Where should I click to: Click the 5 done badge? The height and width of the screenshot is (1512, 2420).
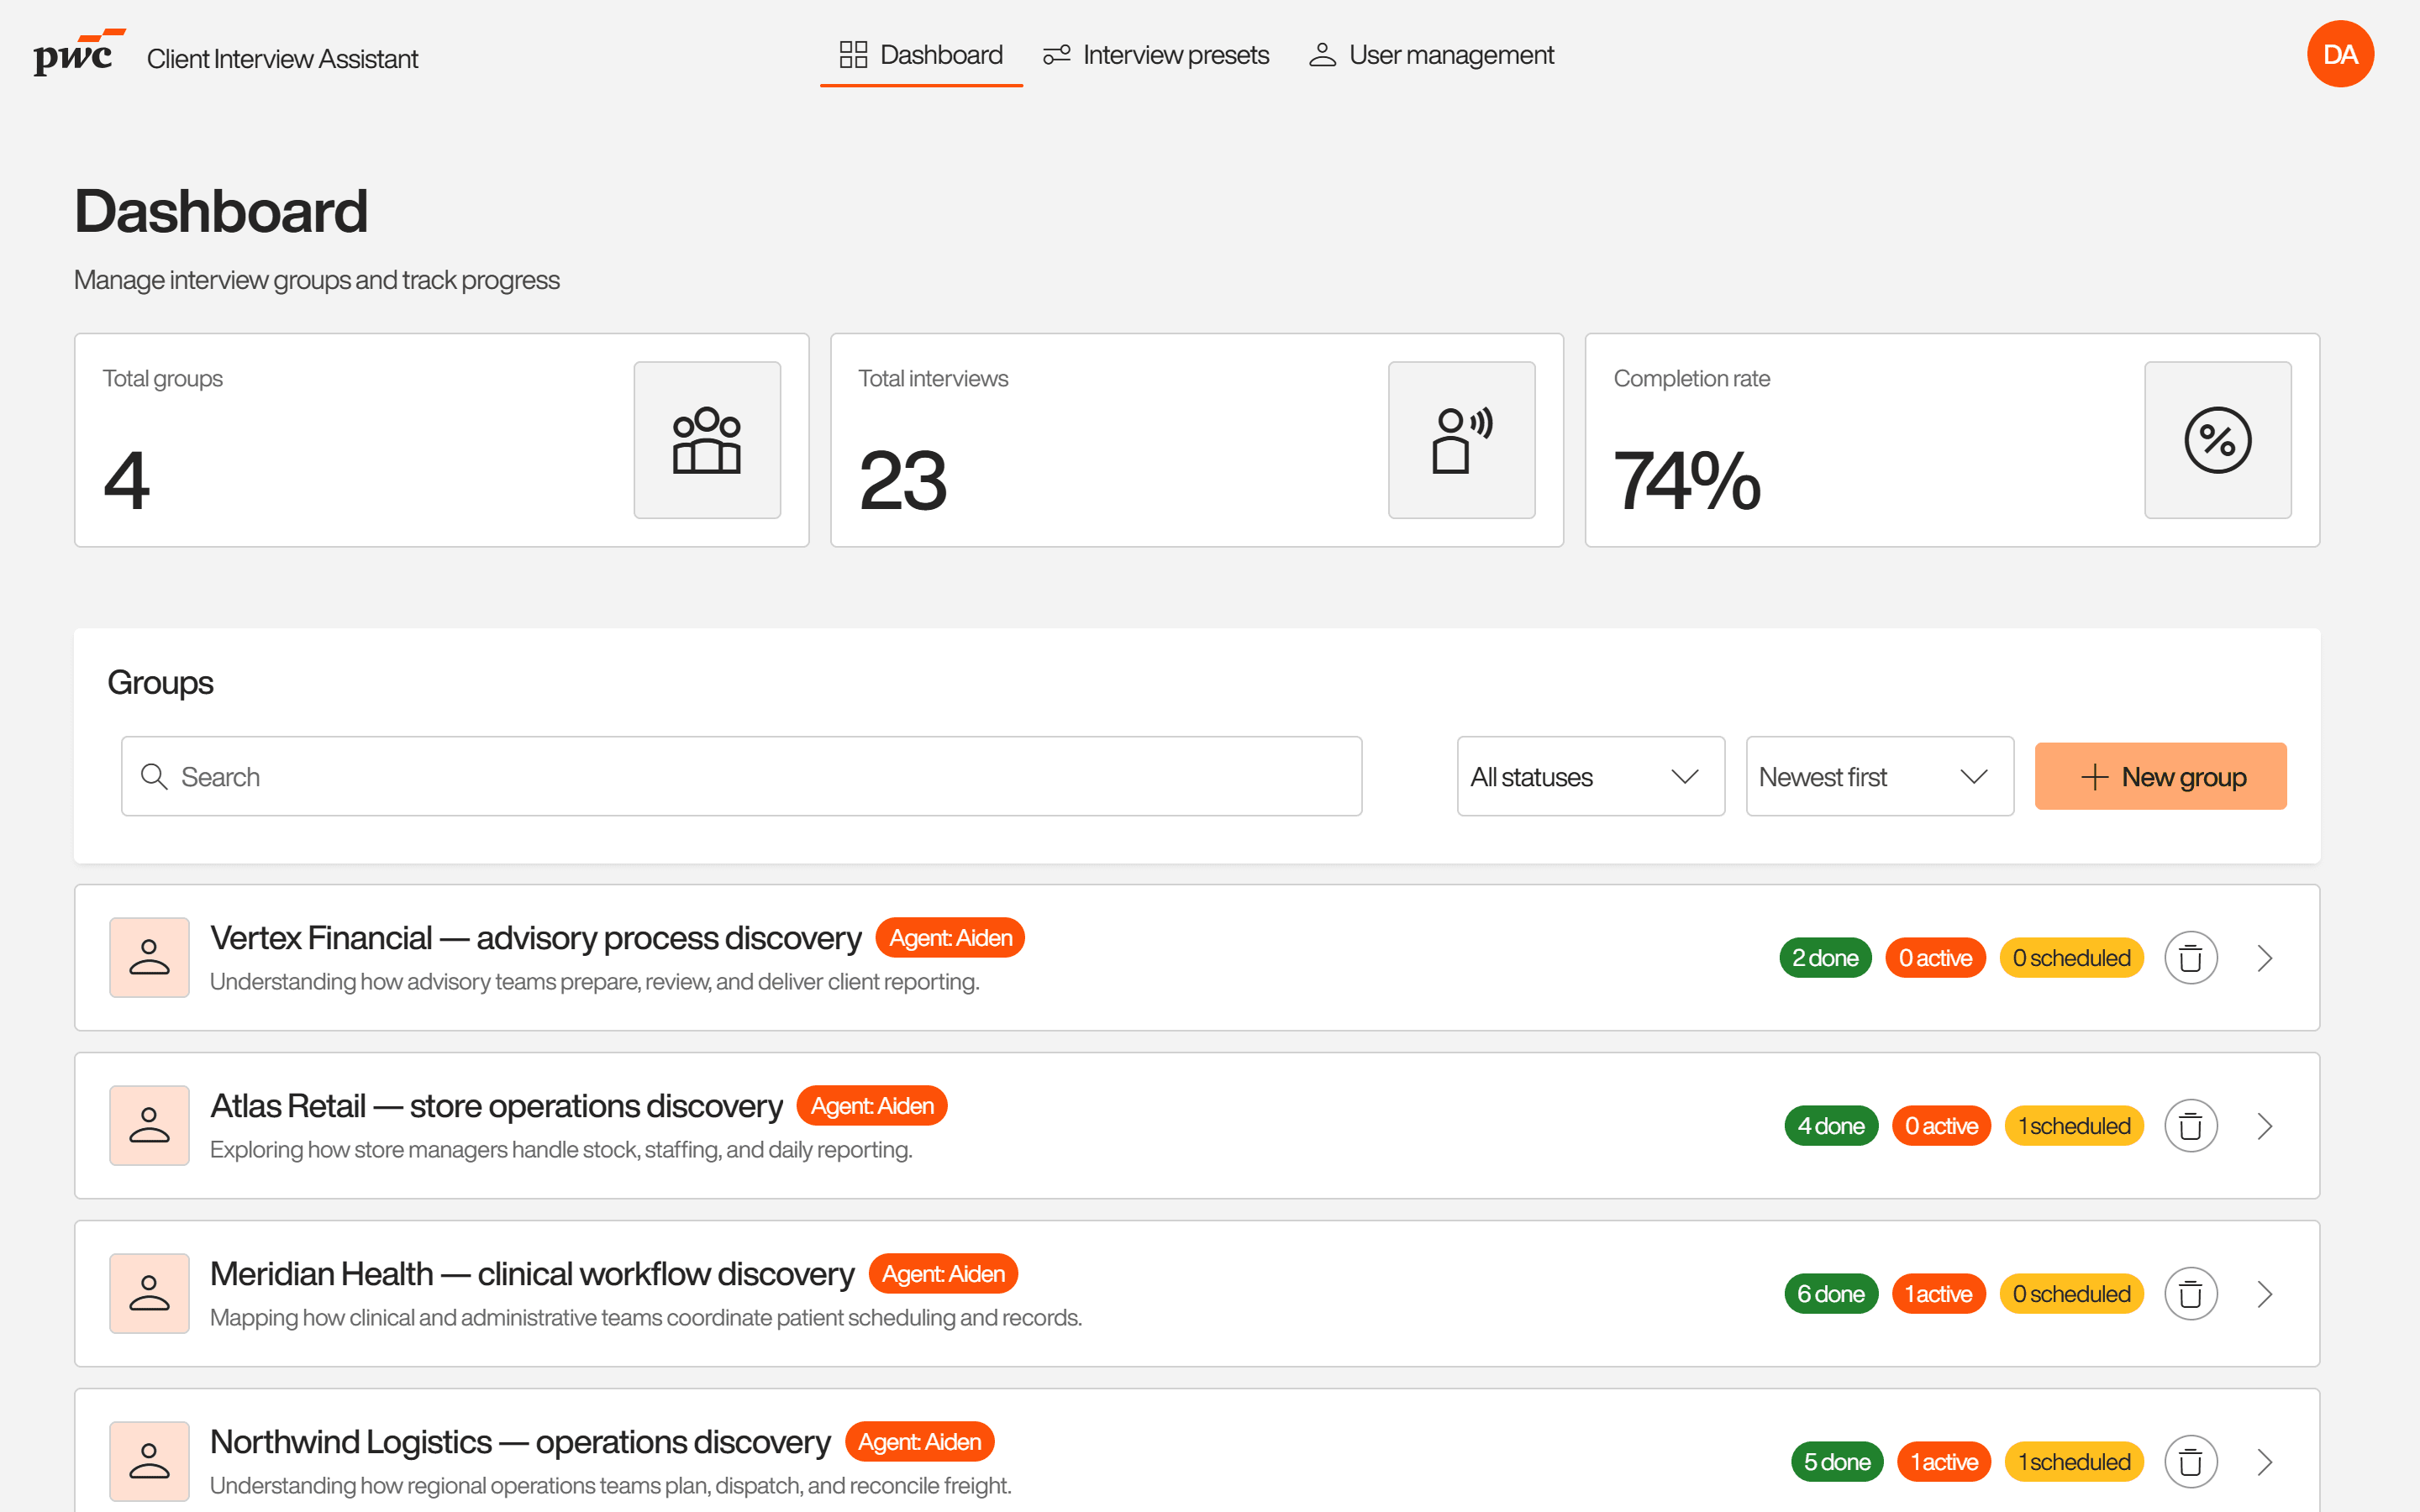[1837, 1462]
